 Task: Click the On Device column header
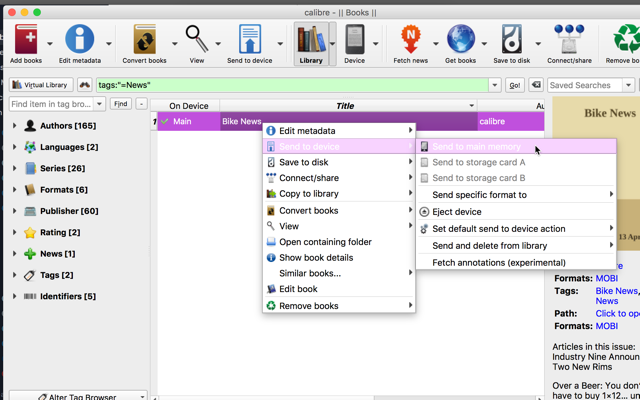click(189, 106)
